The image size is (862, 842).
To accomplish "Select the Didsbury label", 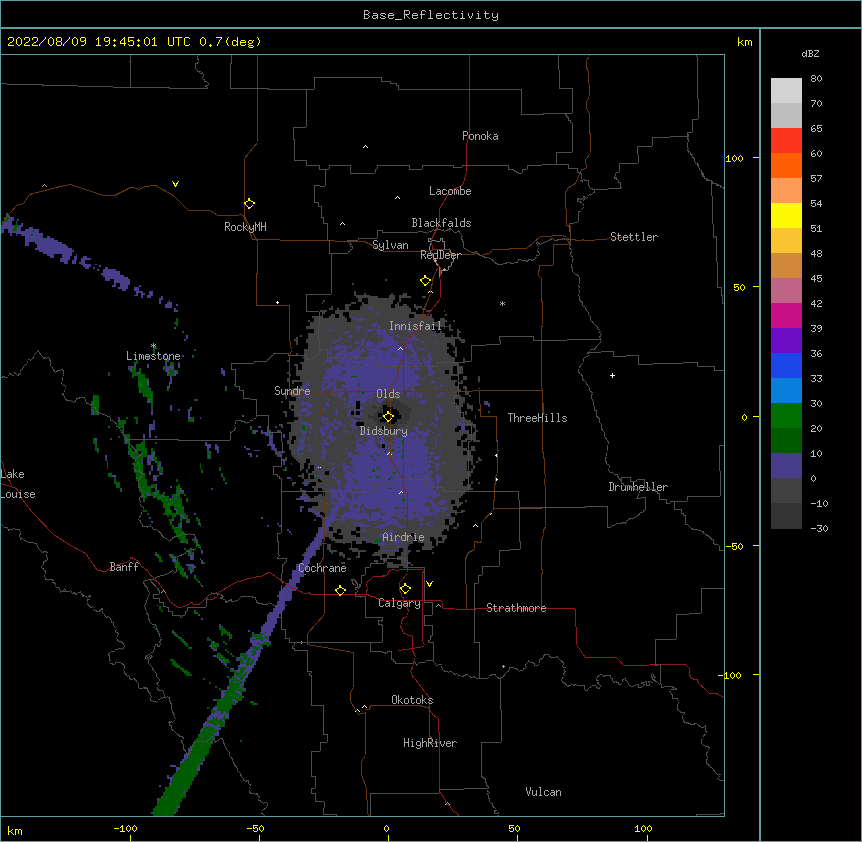I will (384, 431).
